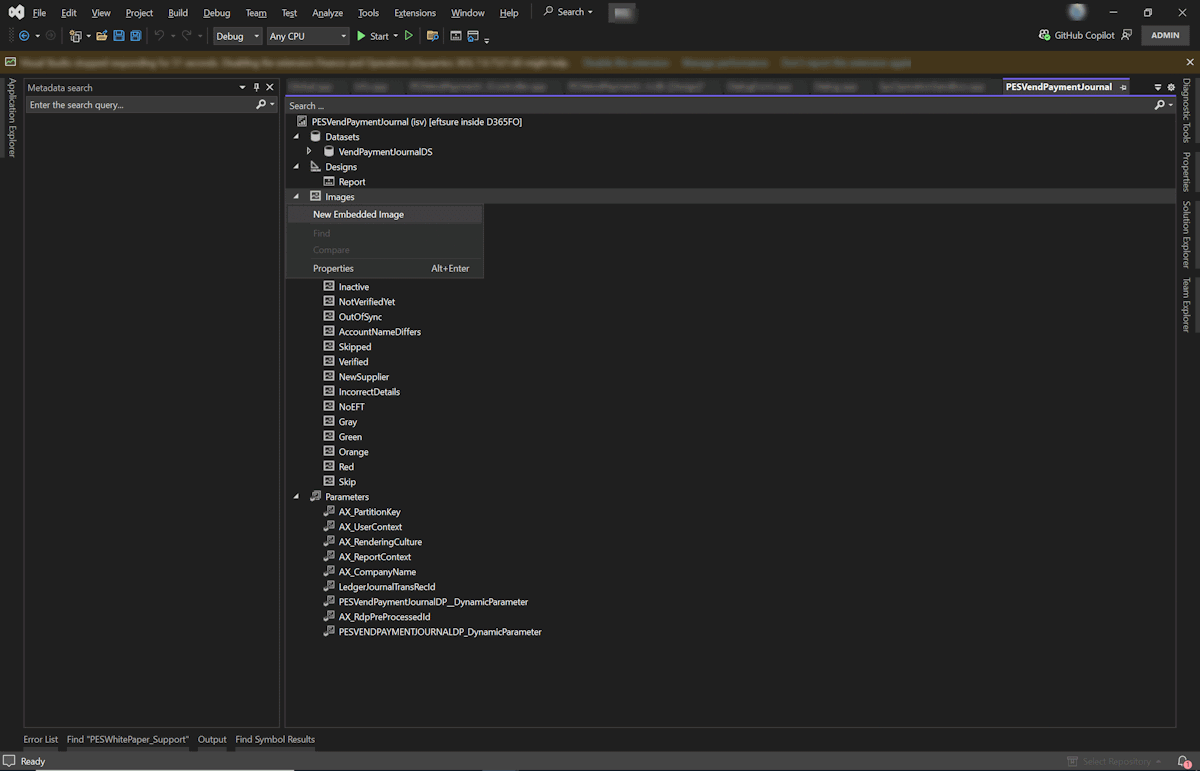Click the Open File folder icon
1200x771 pixels.
[101, 36]
